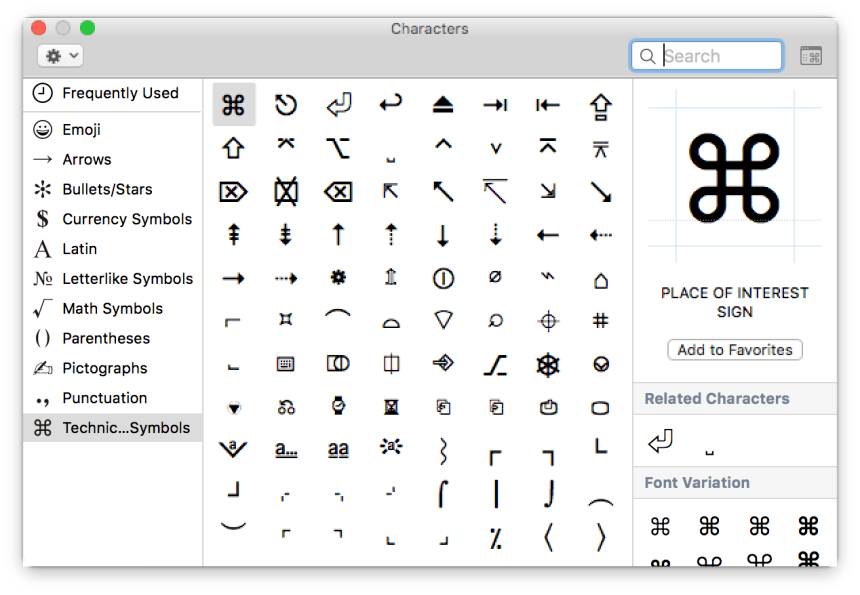Click the clockwise open-circle arrow symbol
This screenshot has width=860, height=595.
[x=285, y=104]
